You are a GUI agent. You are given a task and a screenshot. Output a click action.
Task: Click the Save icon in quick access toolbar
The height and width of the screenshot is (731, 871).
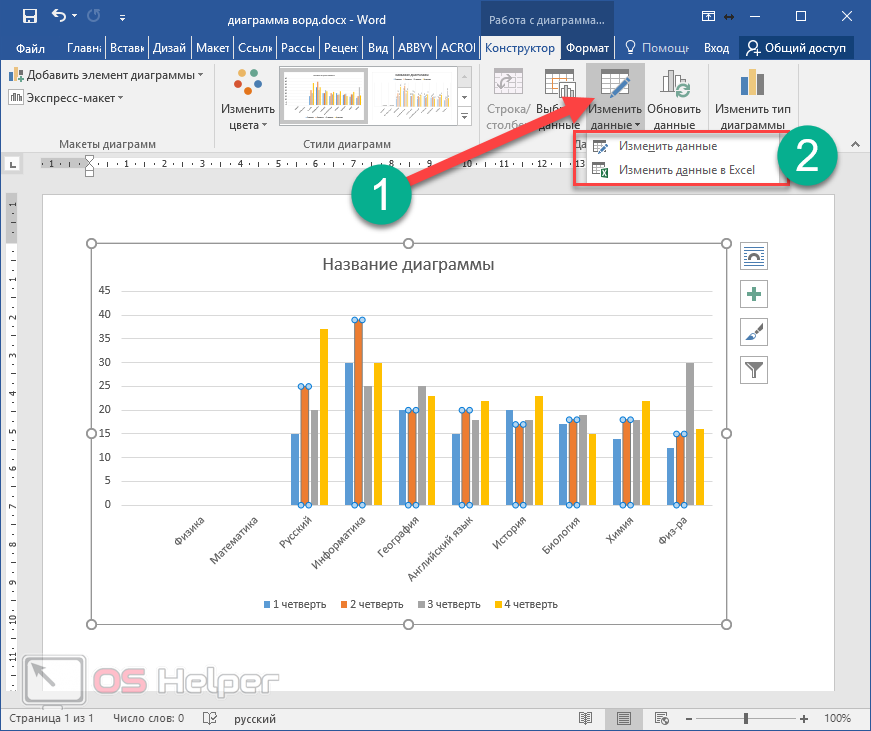(x=29, y=16)
